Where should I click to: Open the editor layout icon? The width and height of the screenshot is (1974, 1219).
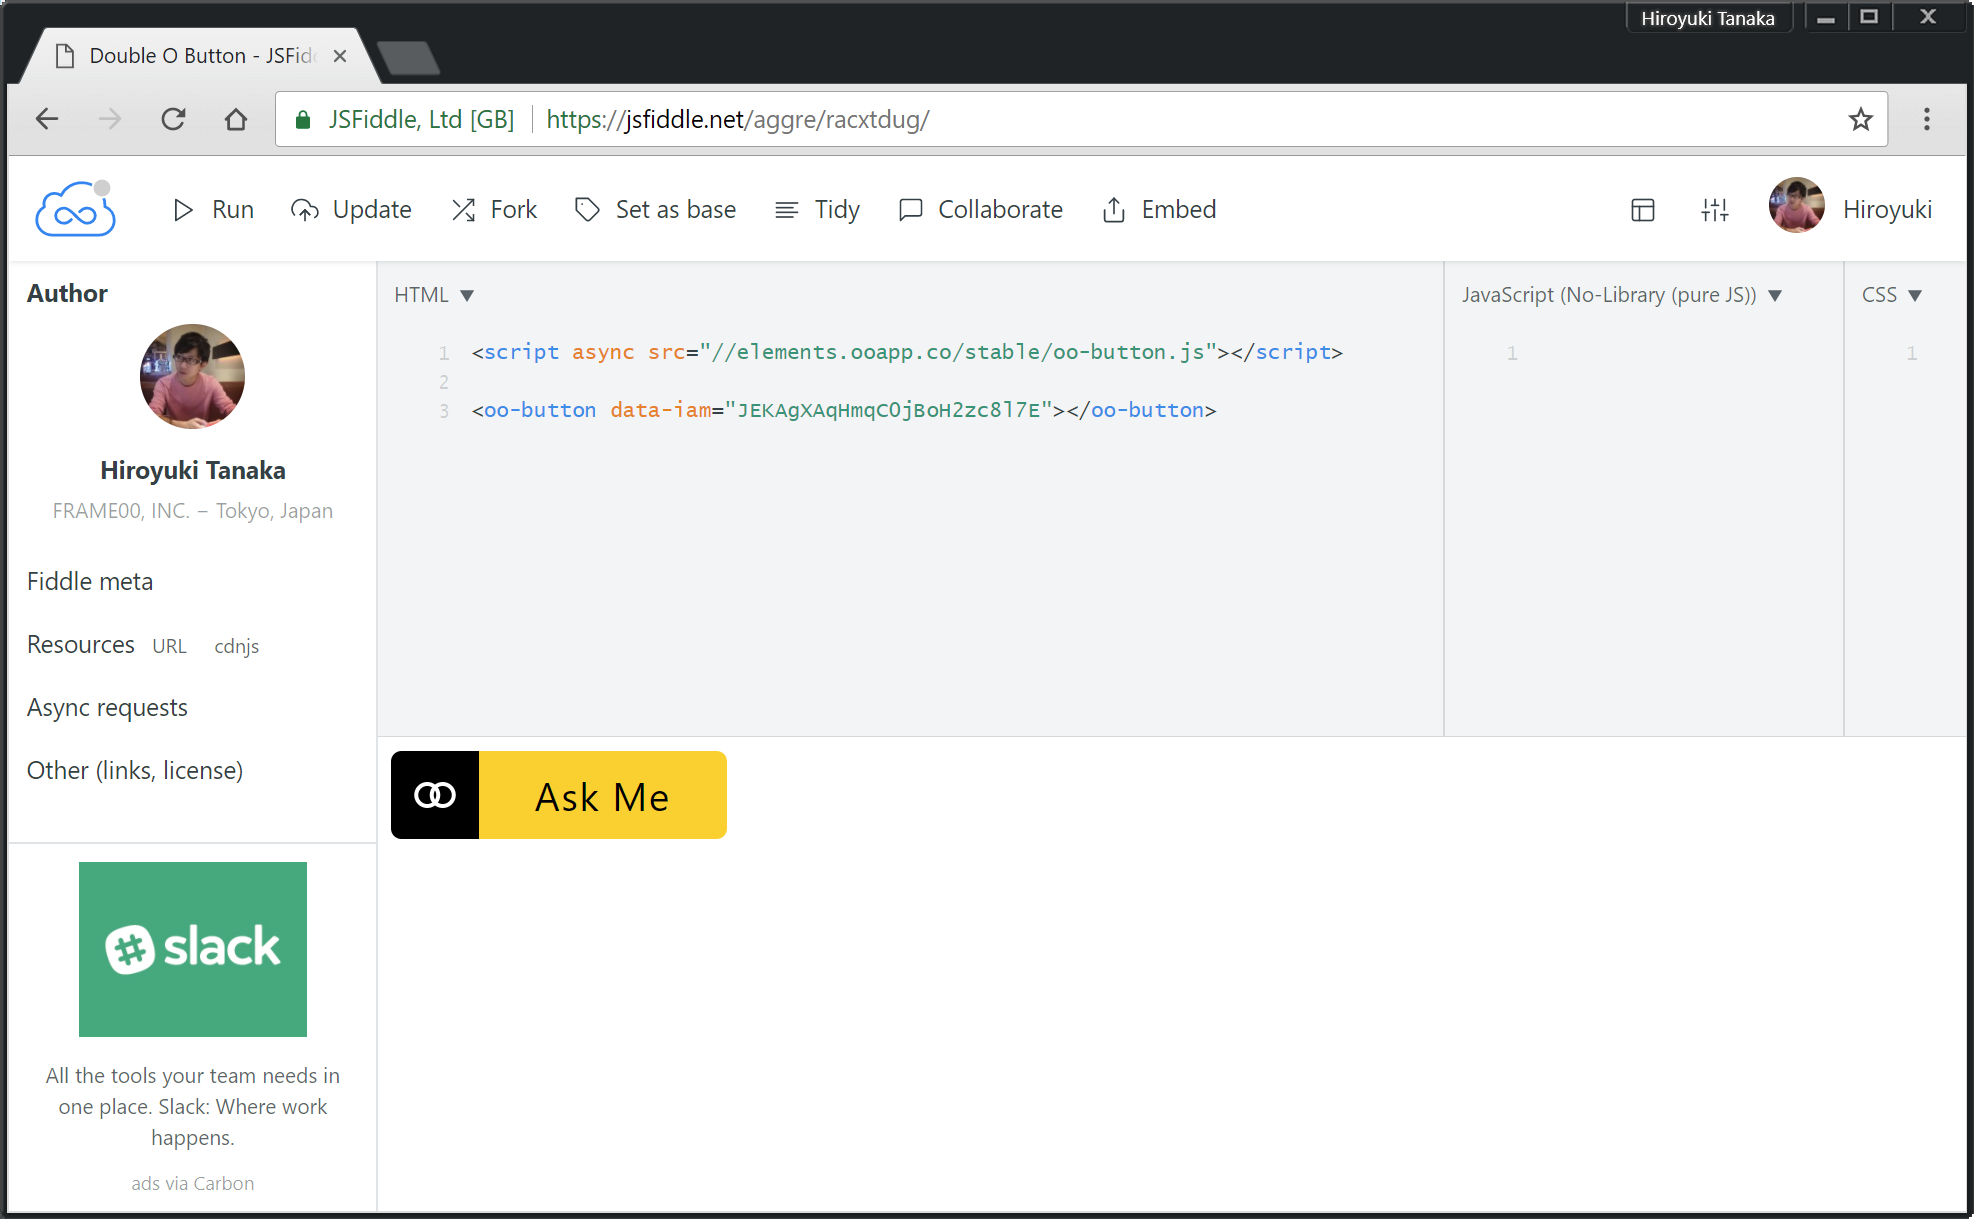click(1643, 210)
